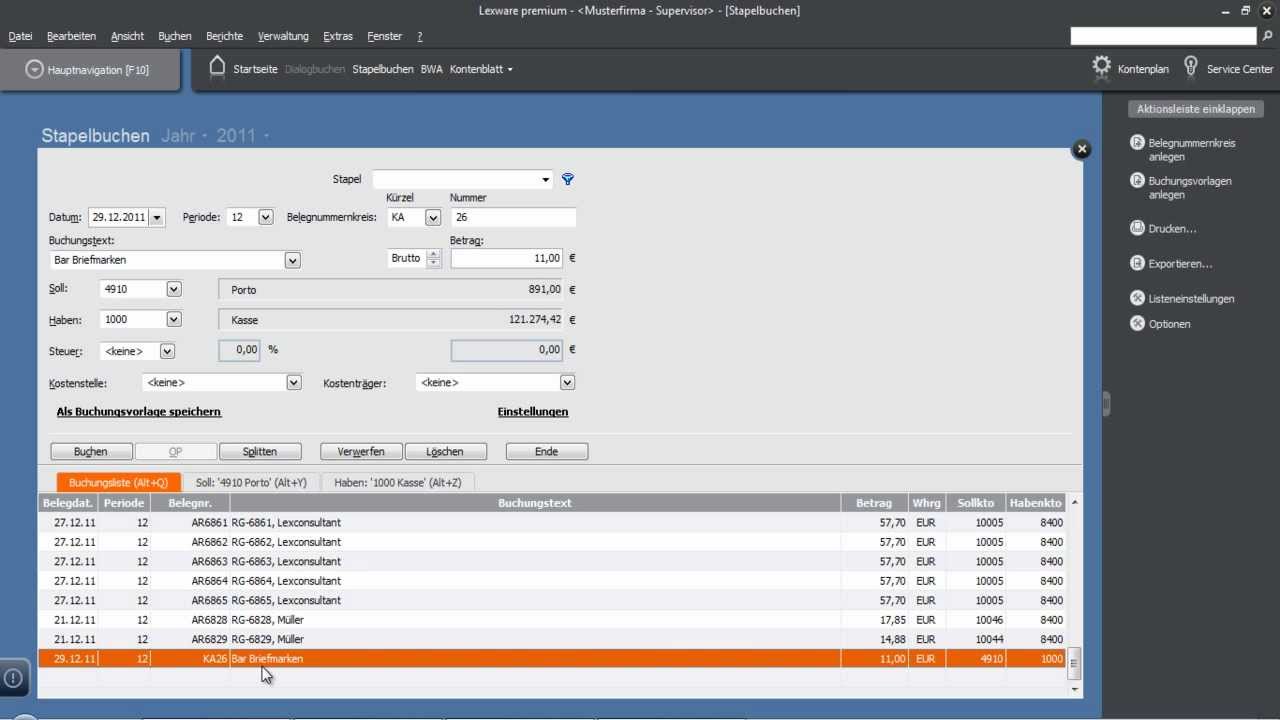
Task: Expand the Periode dropdown
Action: point(265,217)
